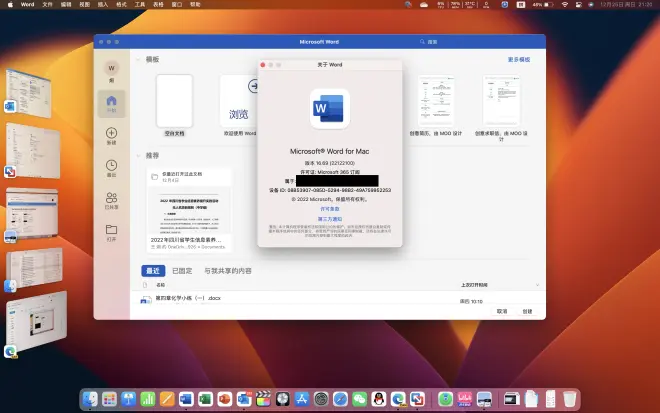Launch PowerPoint from the Dock
Viewport: 660px width, 413px height.
tap(225, 399)
